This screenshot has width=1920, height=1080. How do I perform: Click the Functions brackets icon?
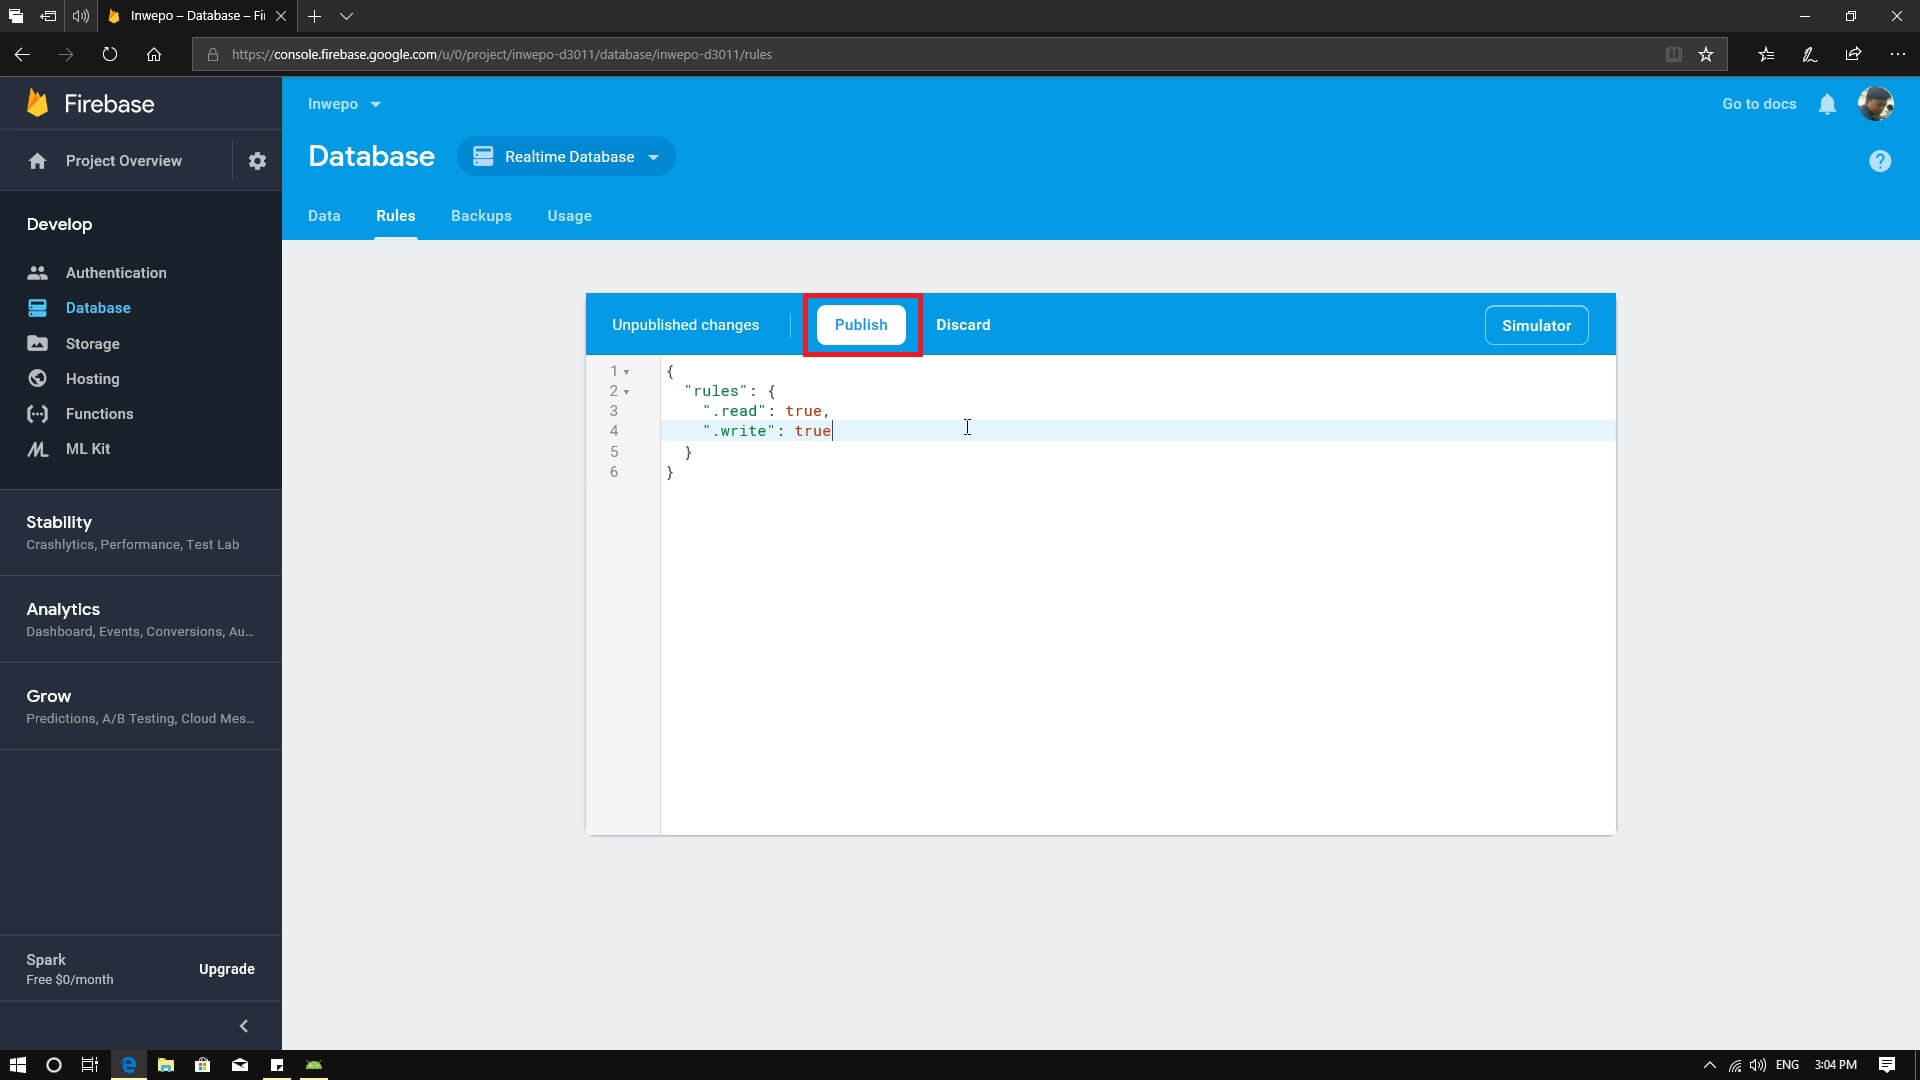point(37,414)
